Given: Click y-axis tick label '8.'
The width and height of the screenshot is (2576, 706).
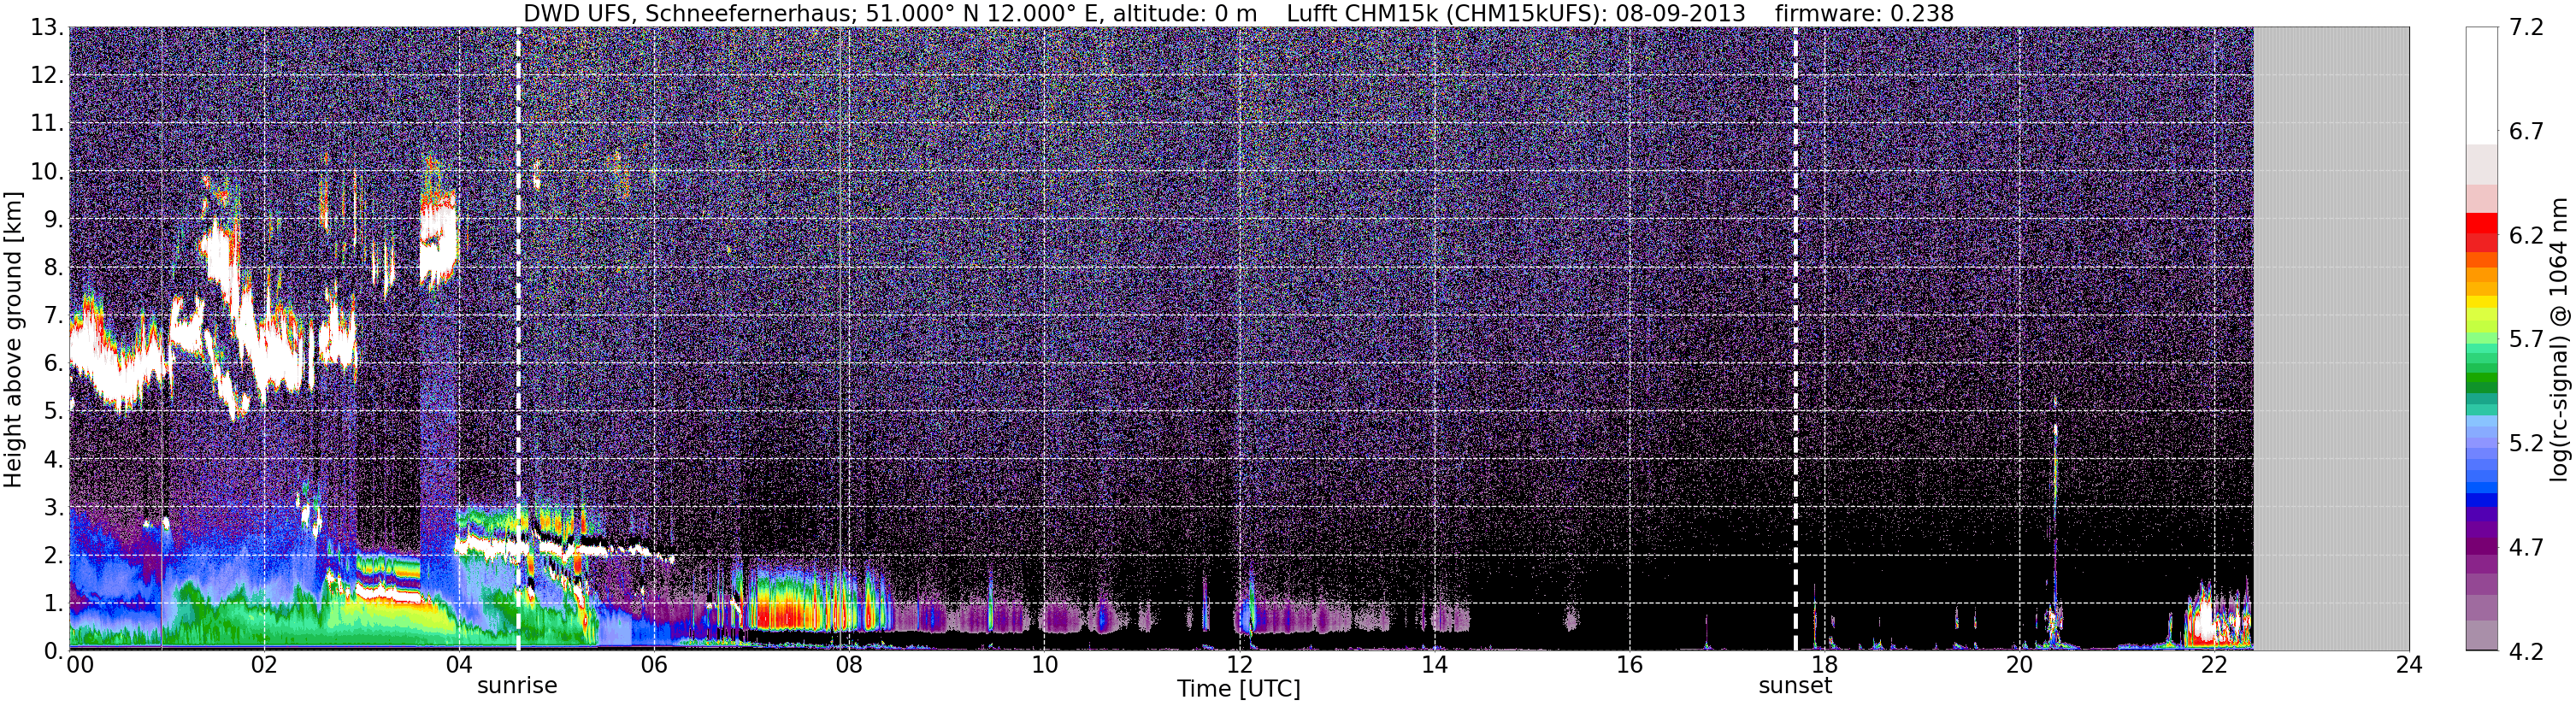Looking at the screenshot, I should [54, 267].
